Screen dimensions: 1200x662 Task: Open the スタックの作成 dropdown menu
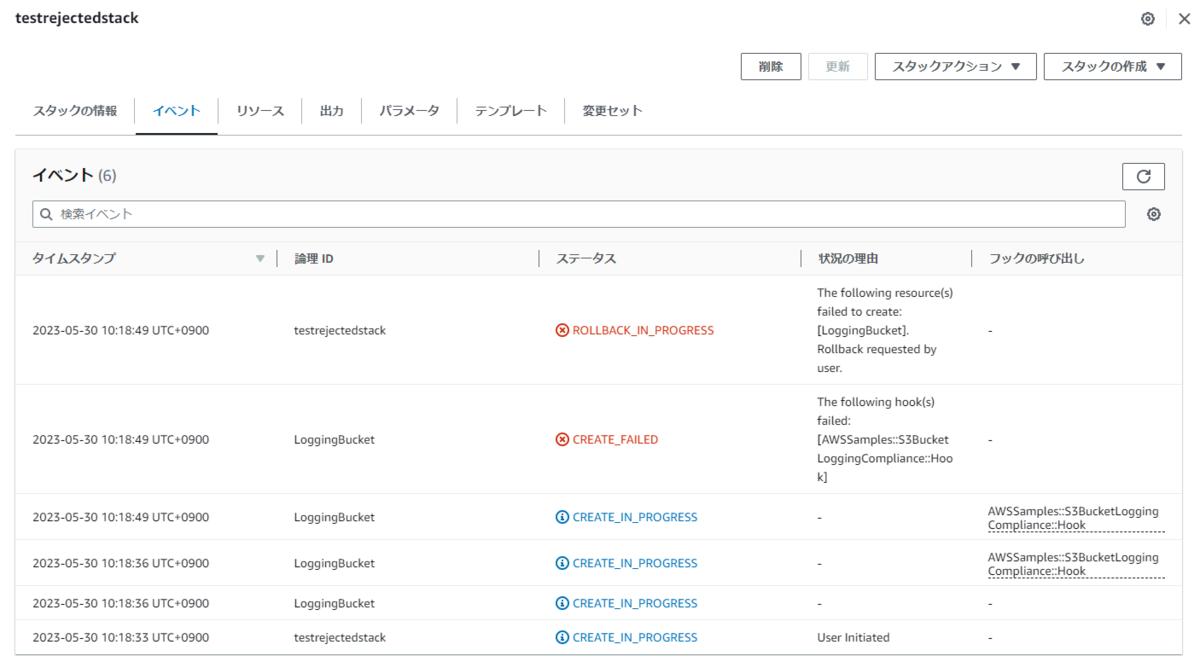pyautogui.click(x=1113, y=66)
